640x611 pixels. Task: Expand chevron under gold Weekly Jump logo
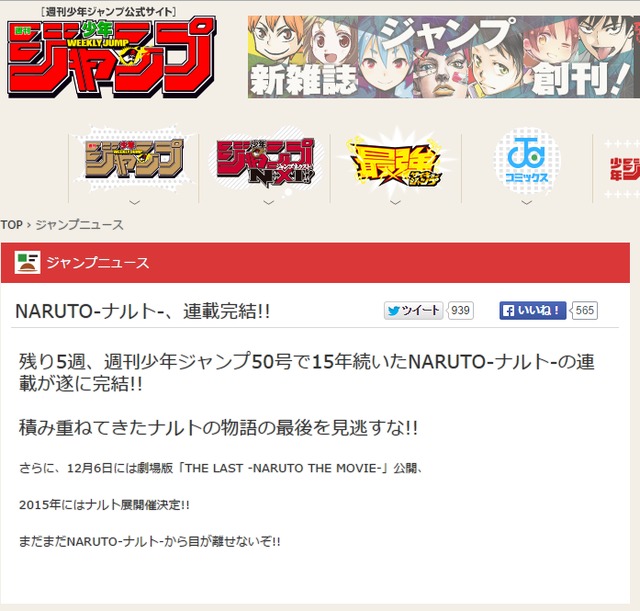tap(134, 202)
